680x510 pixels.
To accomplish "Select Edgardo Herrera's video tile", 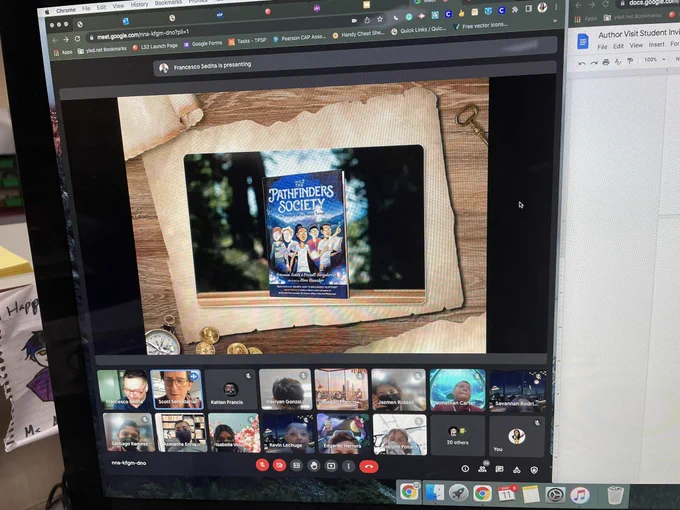I will [x=343, y=434].
